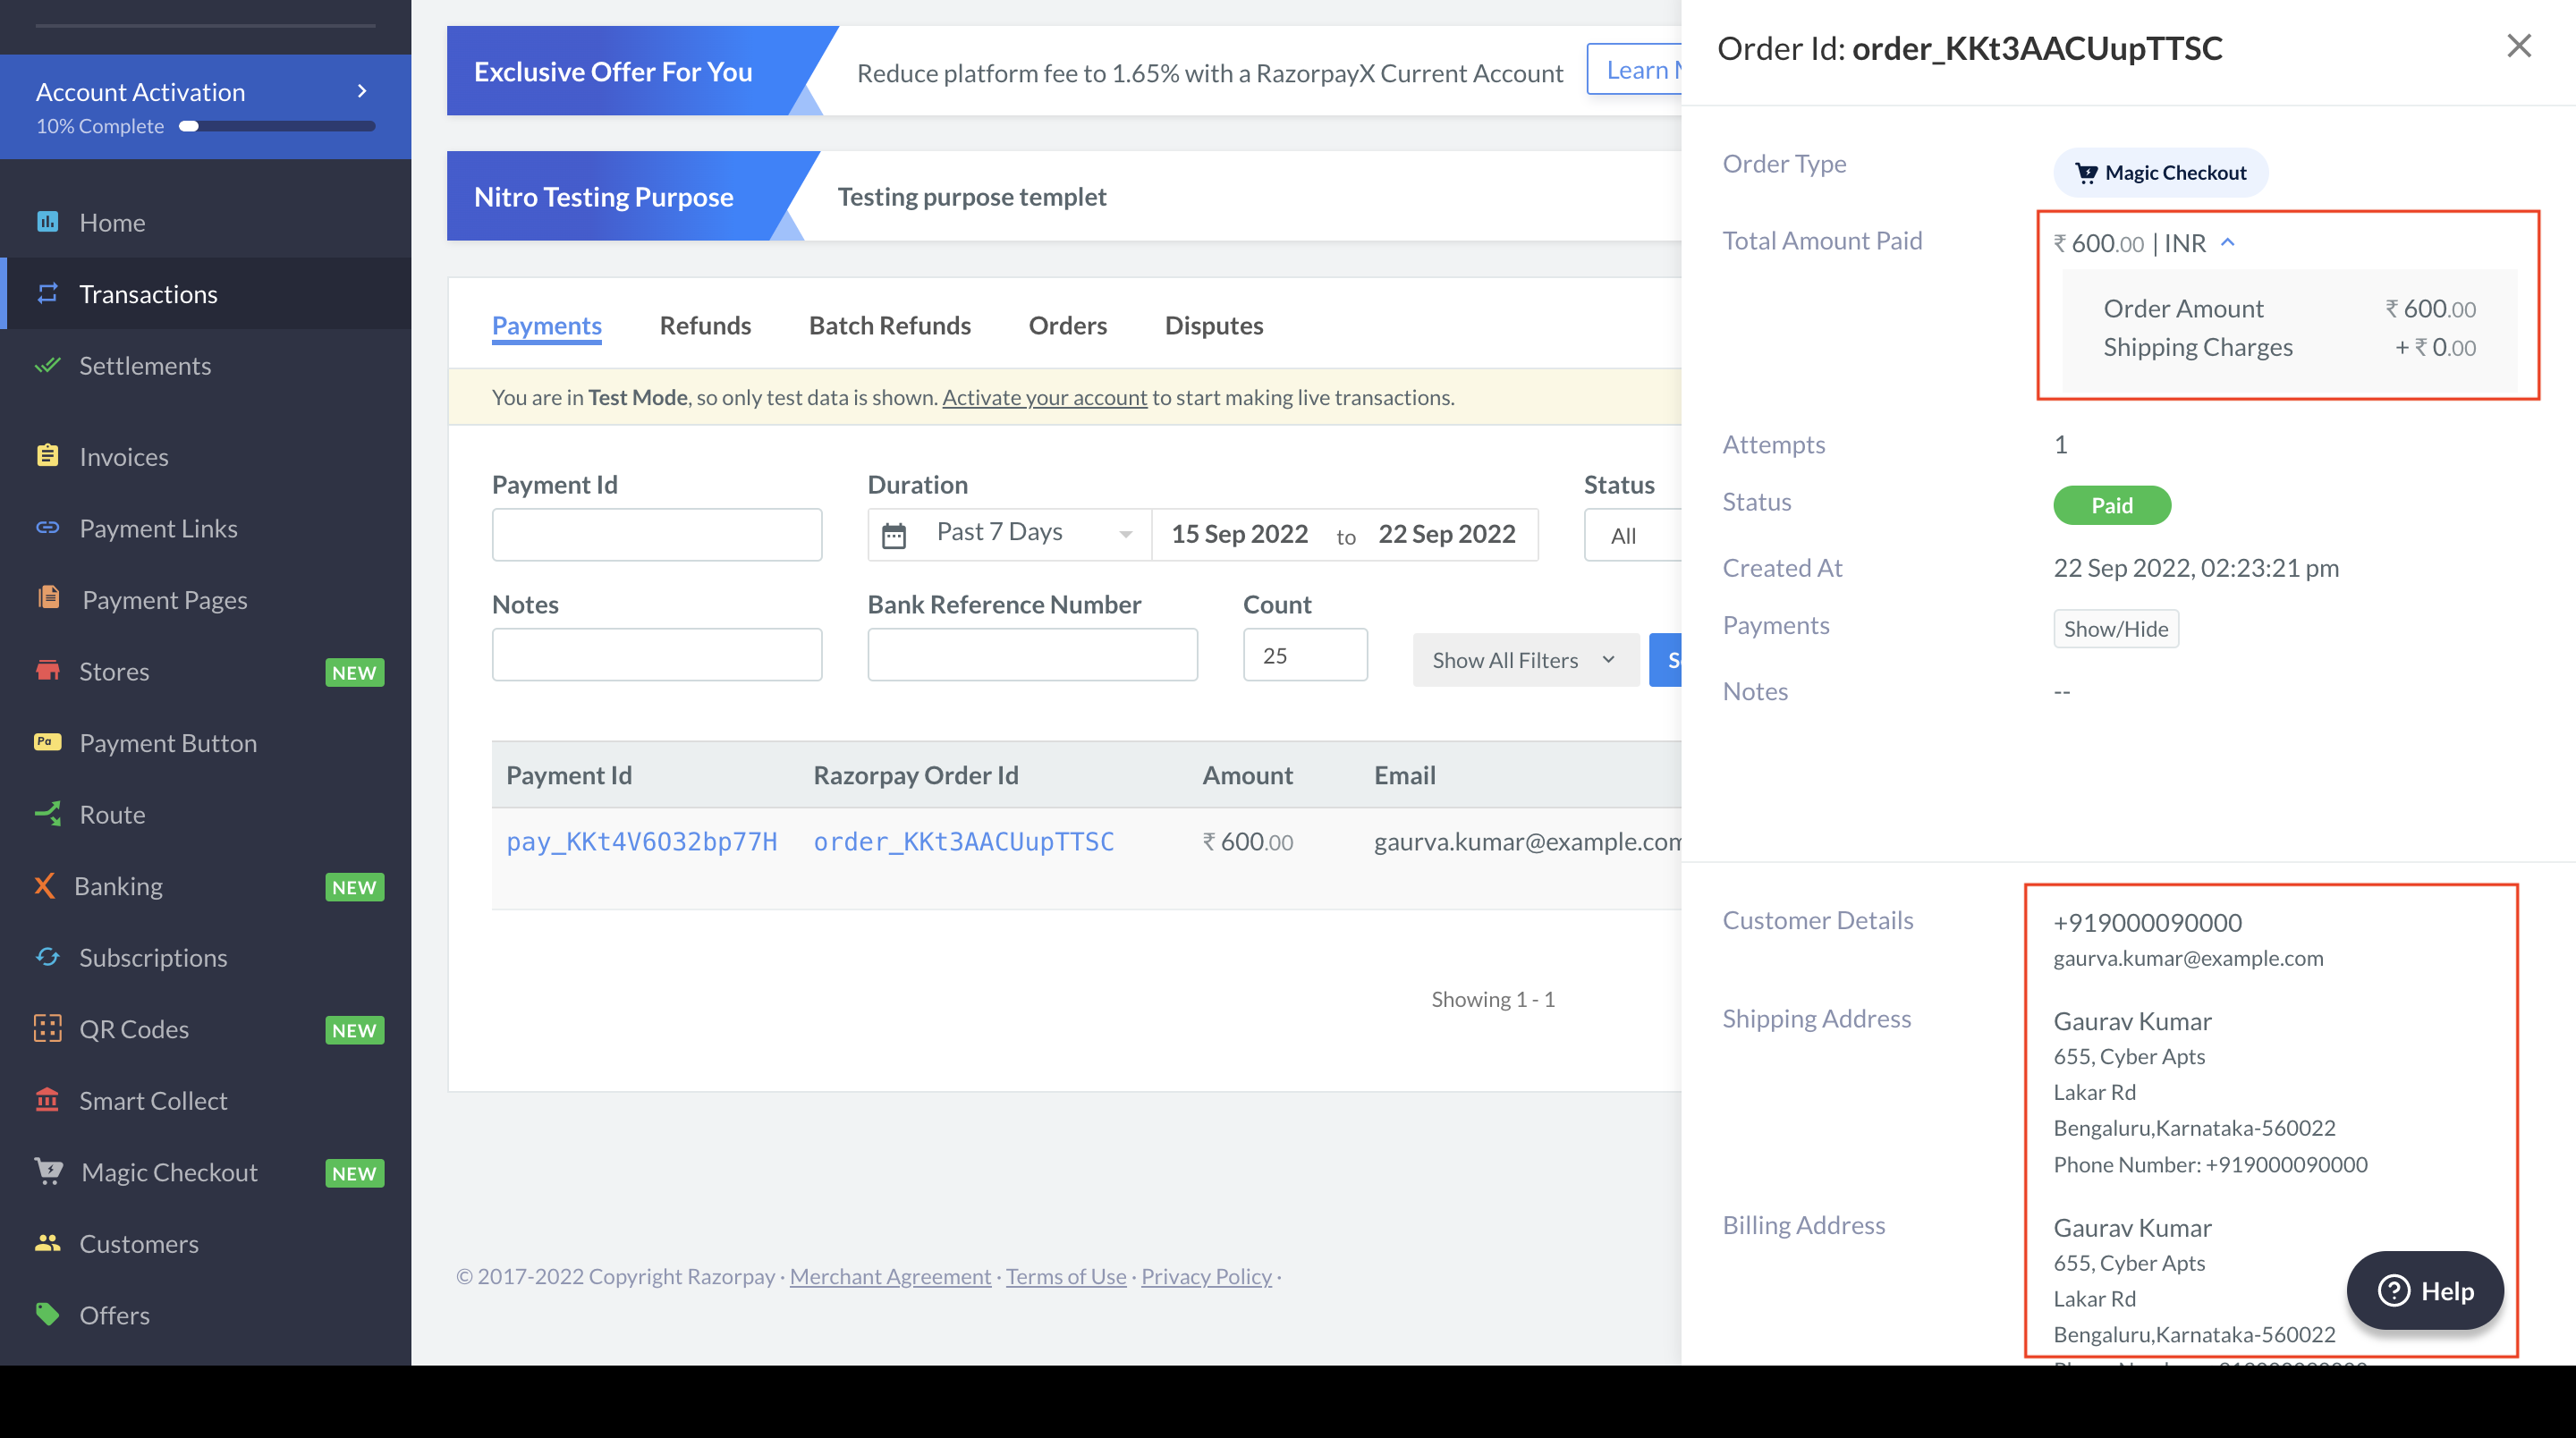2576x1438 pixels.
Task: Click the Magic Checkout cart icon in sidebar
Action: pos(48,1171)
